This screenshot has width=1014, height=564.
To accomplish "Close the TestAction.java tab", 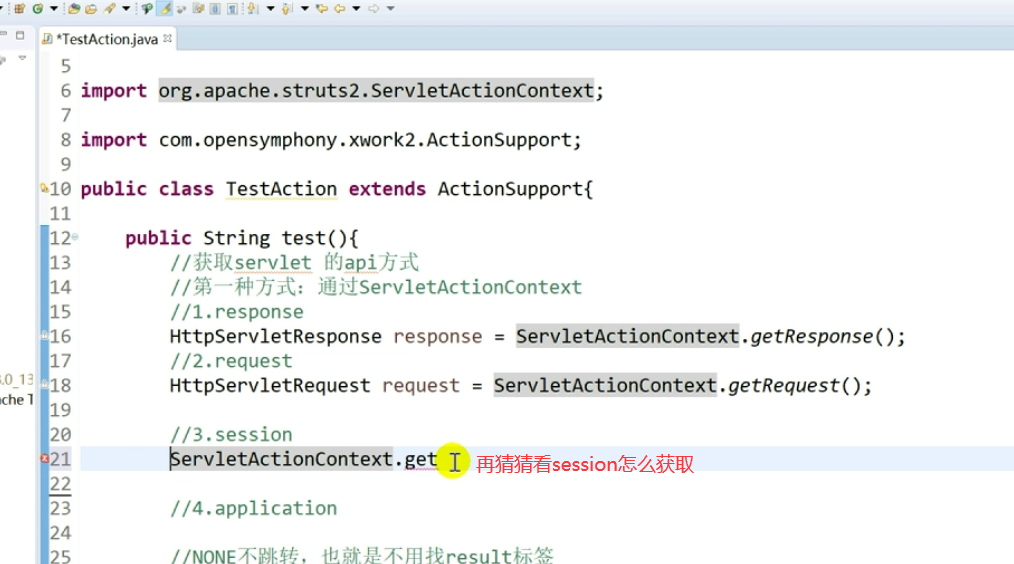I will coord(167,39).
